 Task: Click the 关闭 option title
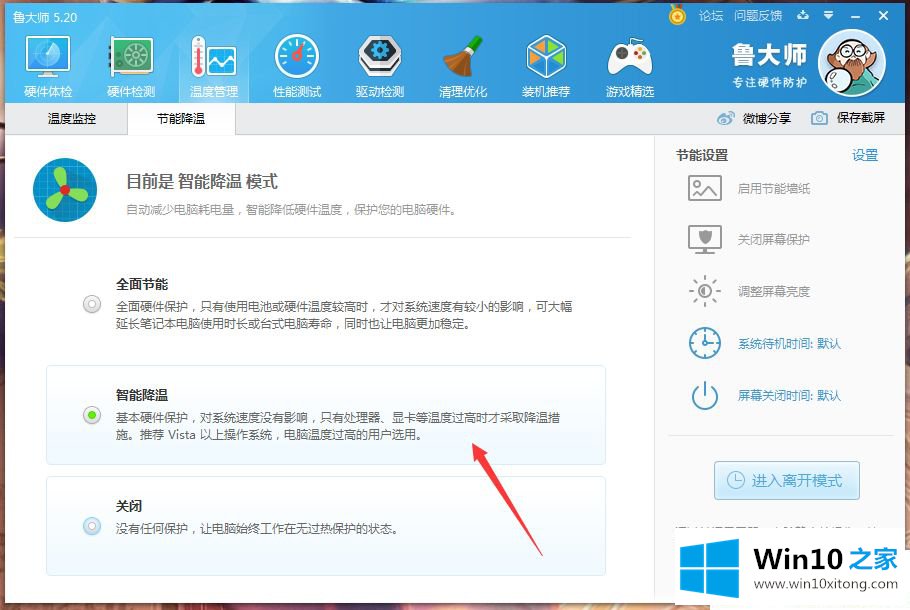point(129,506)
